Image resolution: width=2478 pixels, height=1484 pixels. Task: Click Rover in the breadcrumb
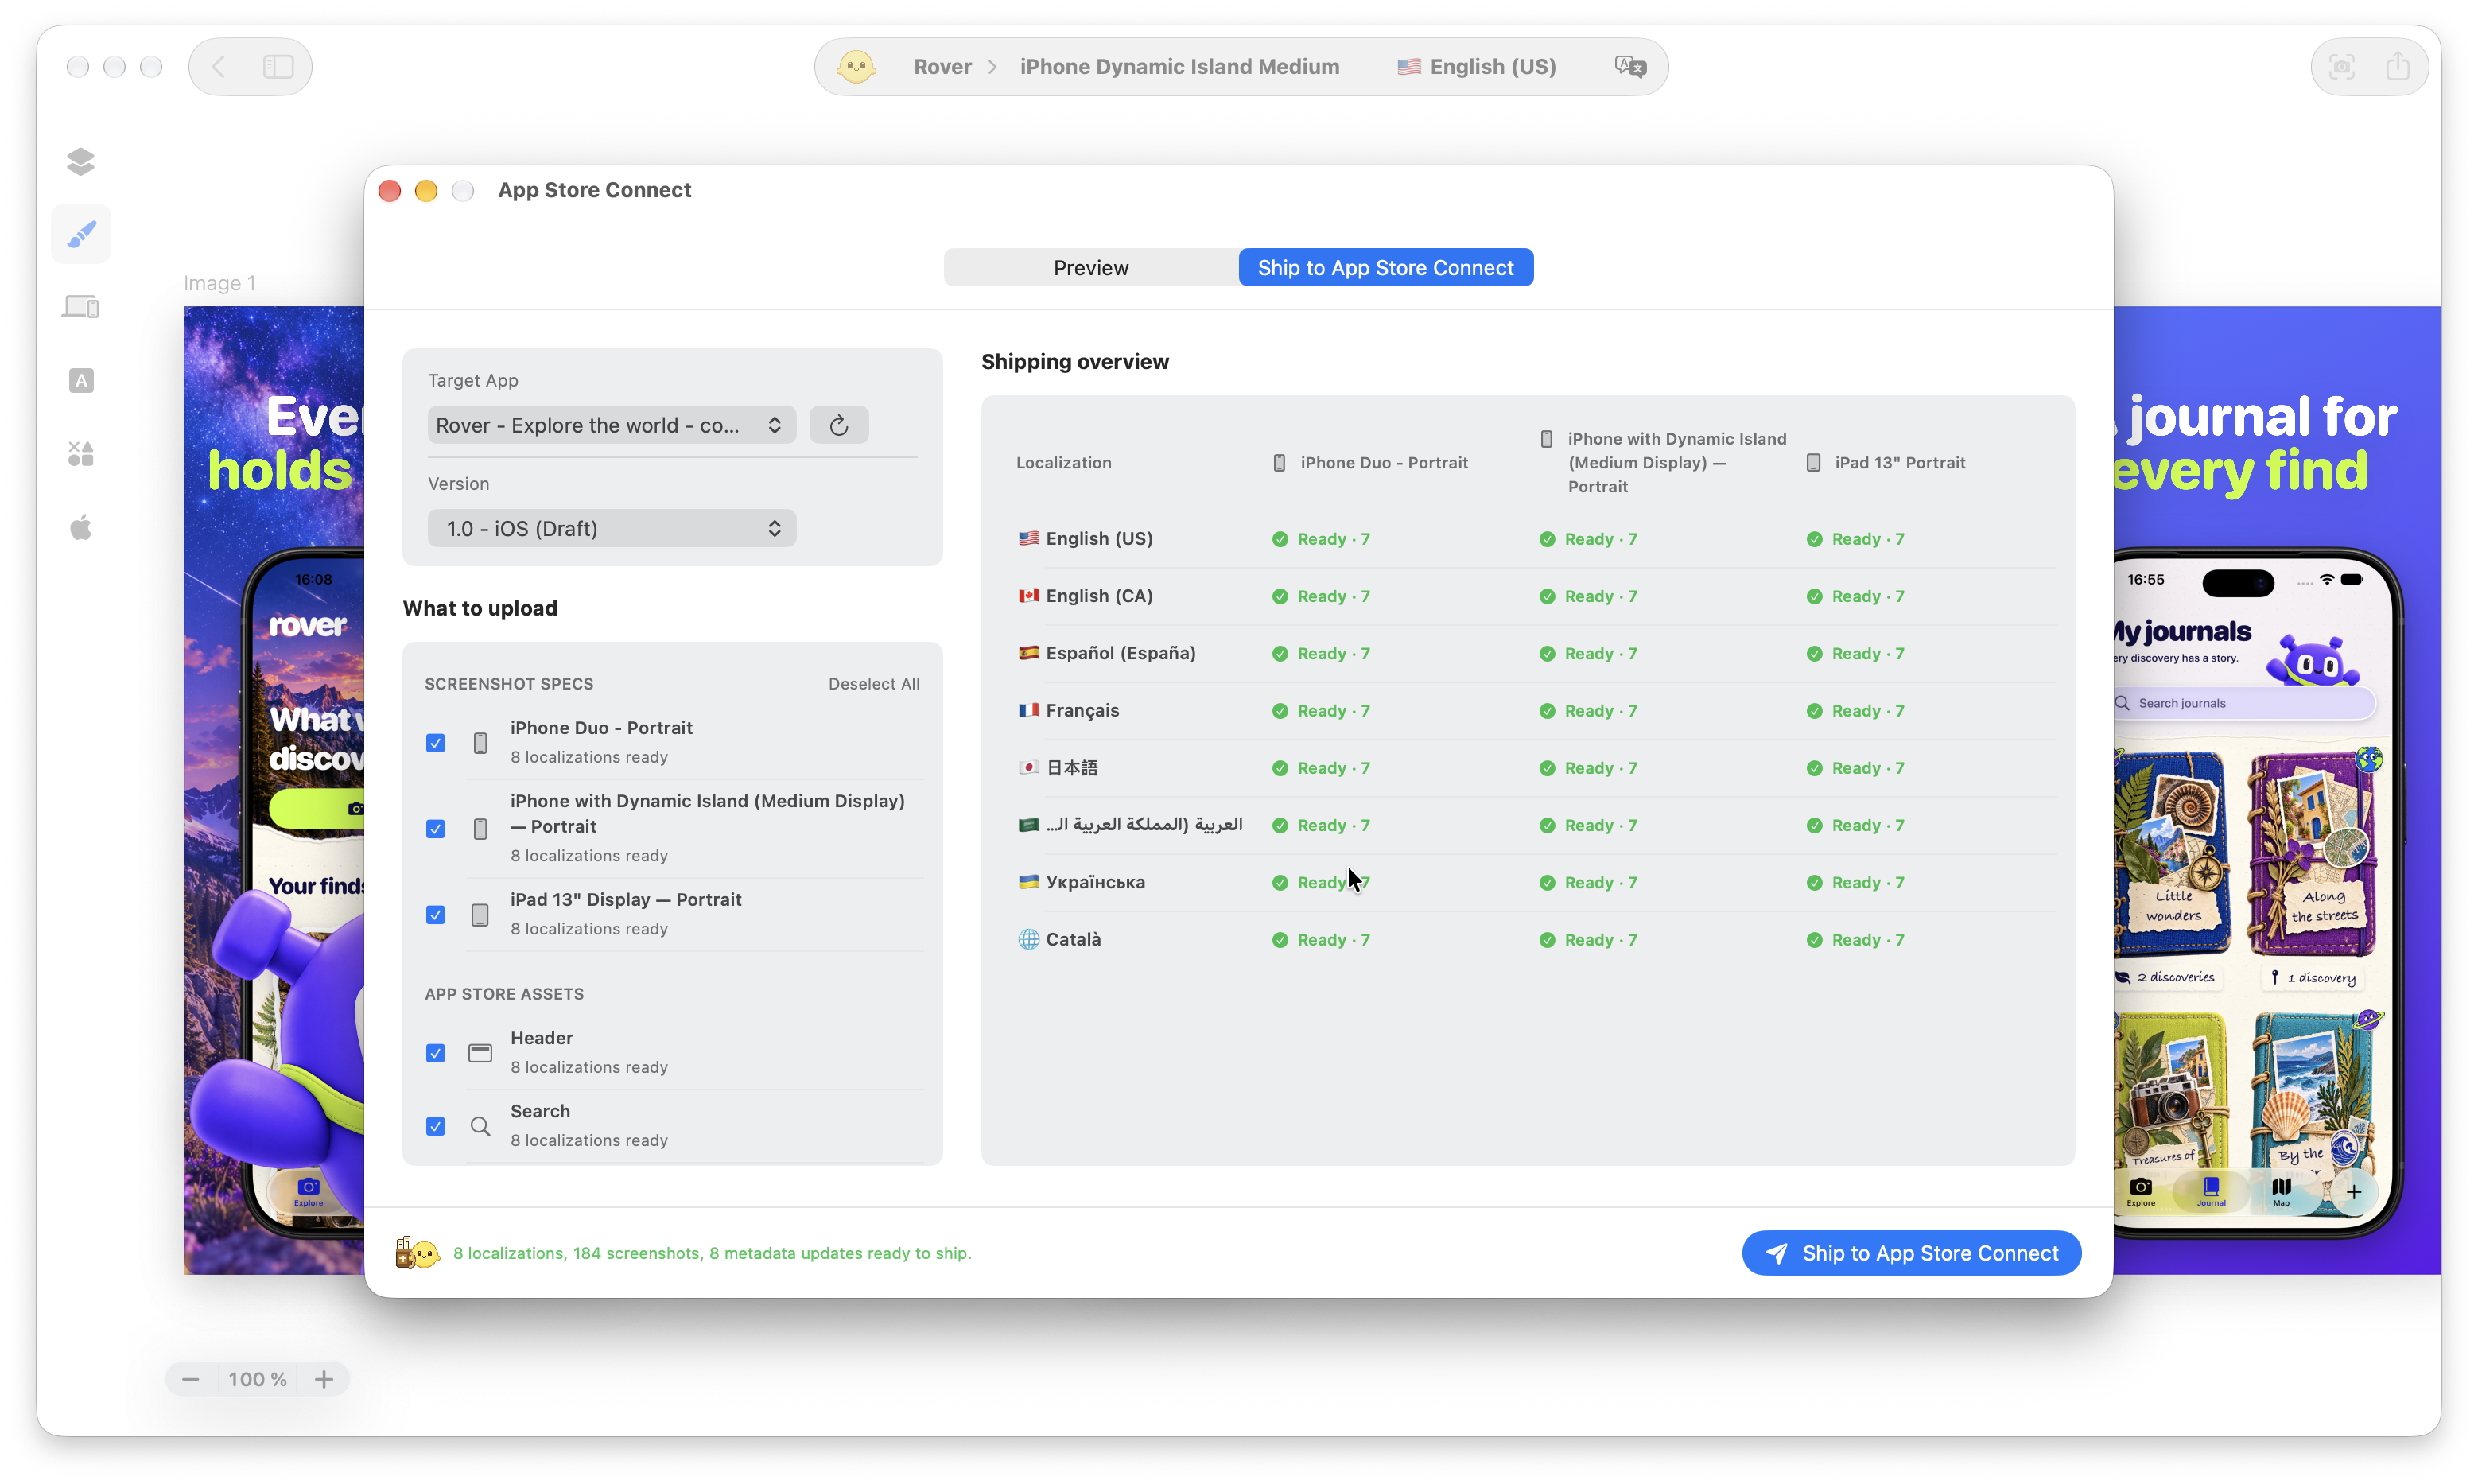pos(942,67)
